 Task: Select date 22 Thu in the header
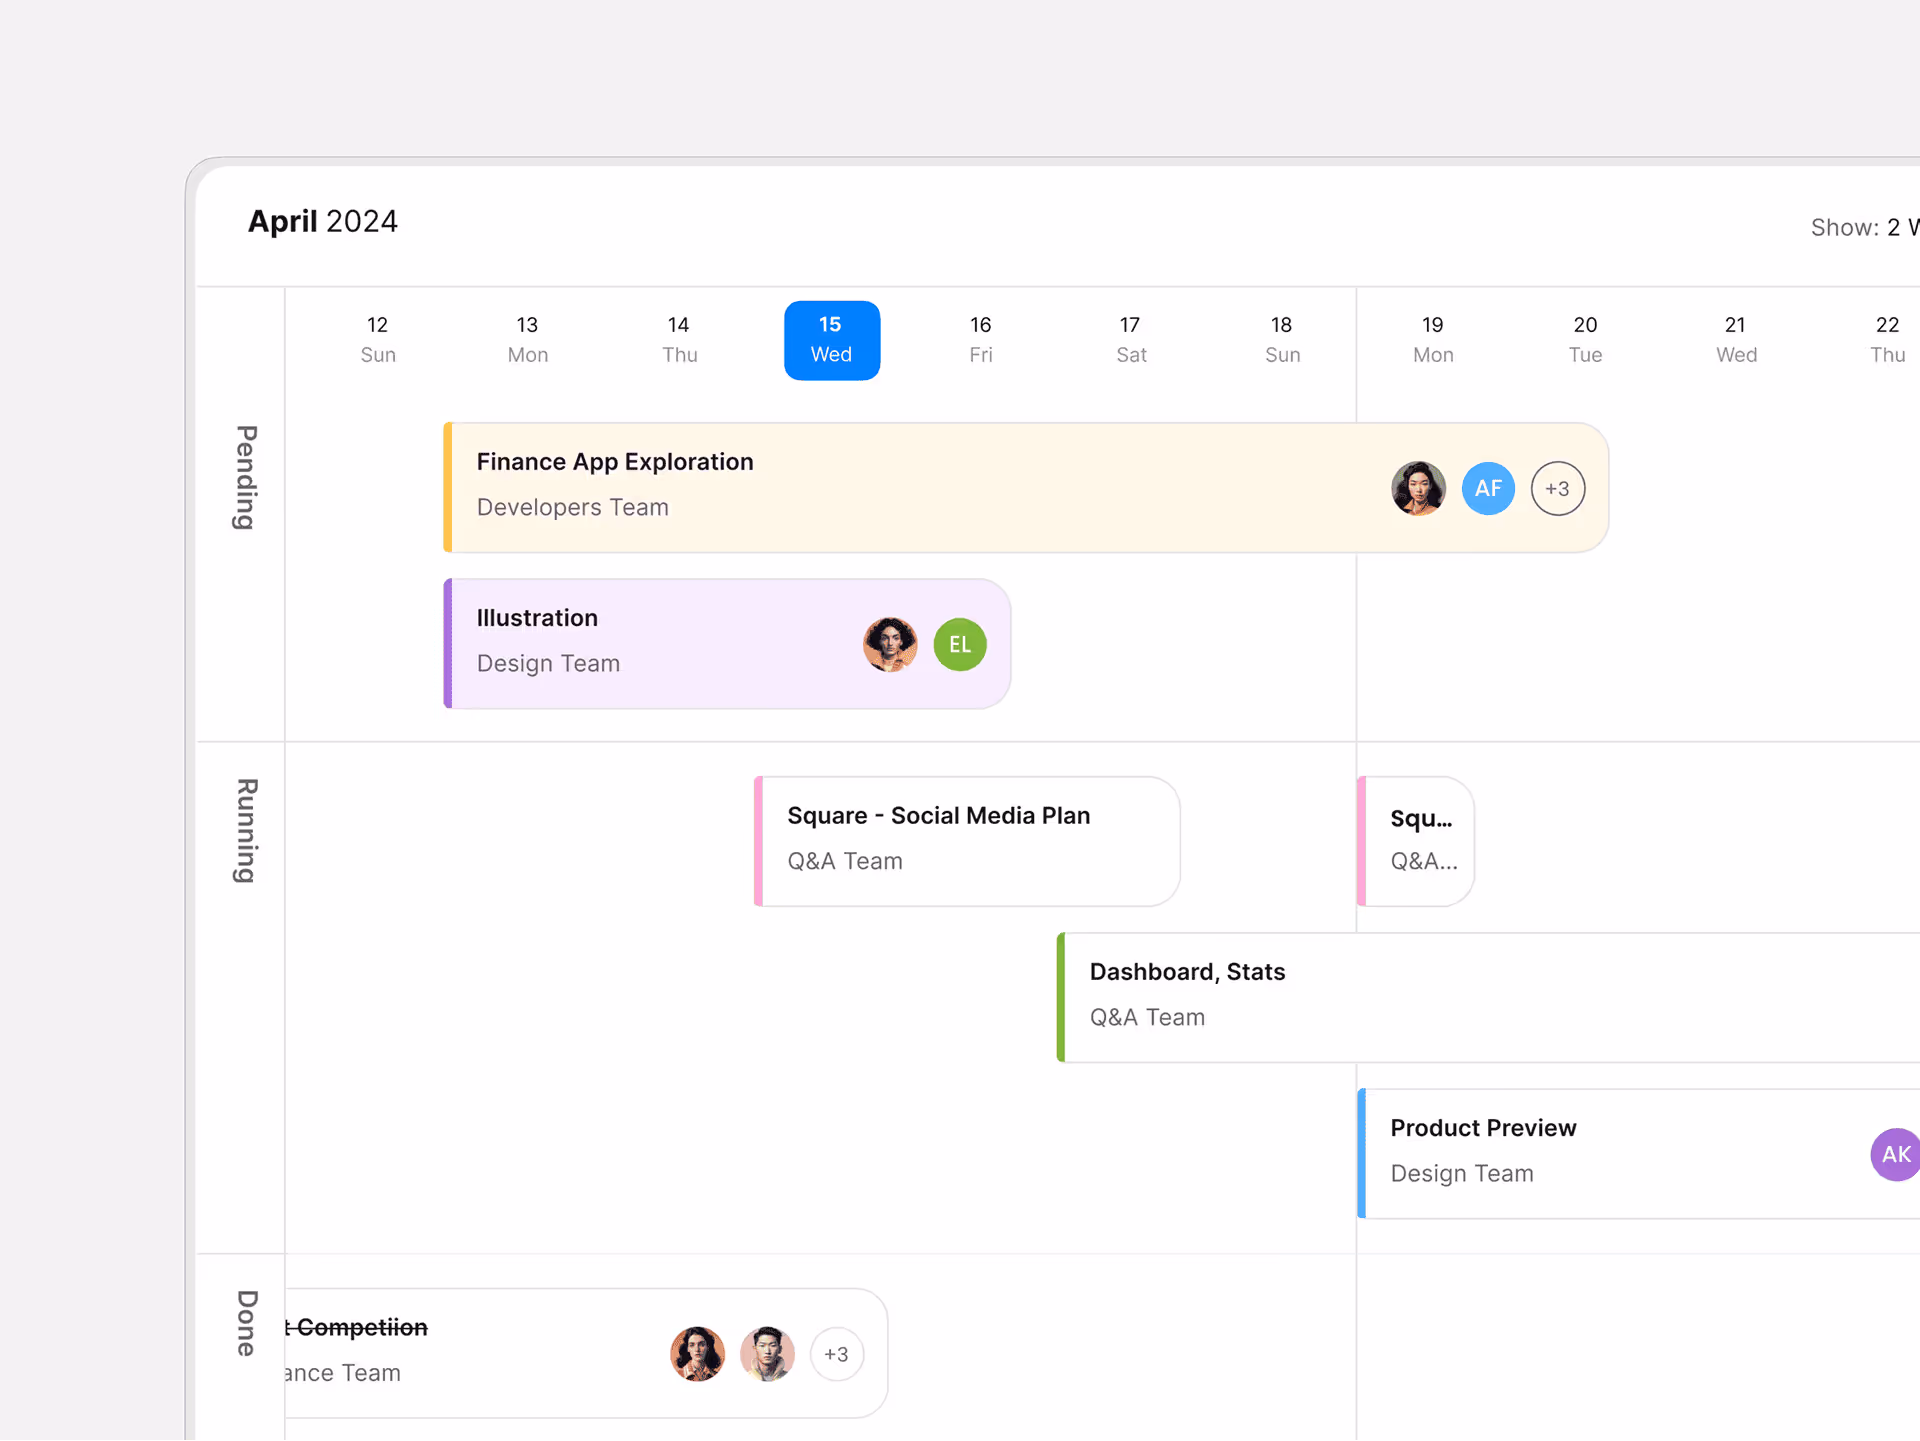pos(1886,340)
